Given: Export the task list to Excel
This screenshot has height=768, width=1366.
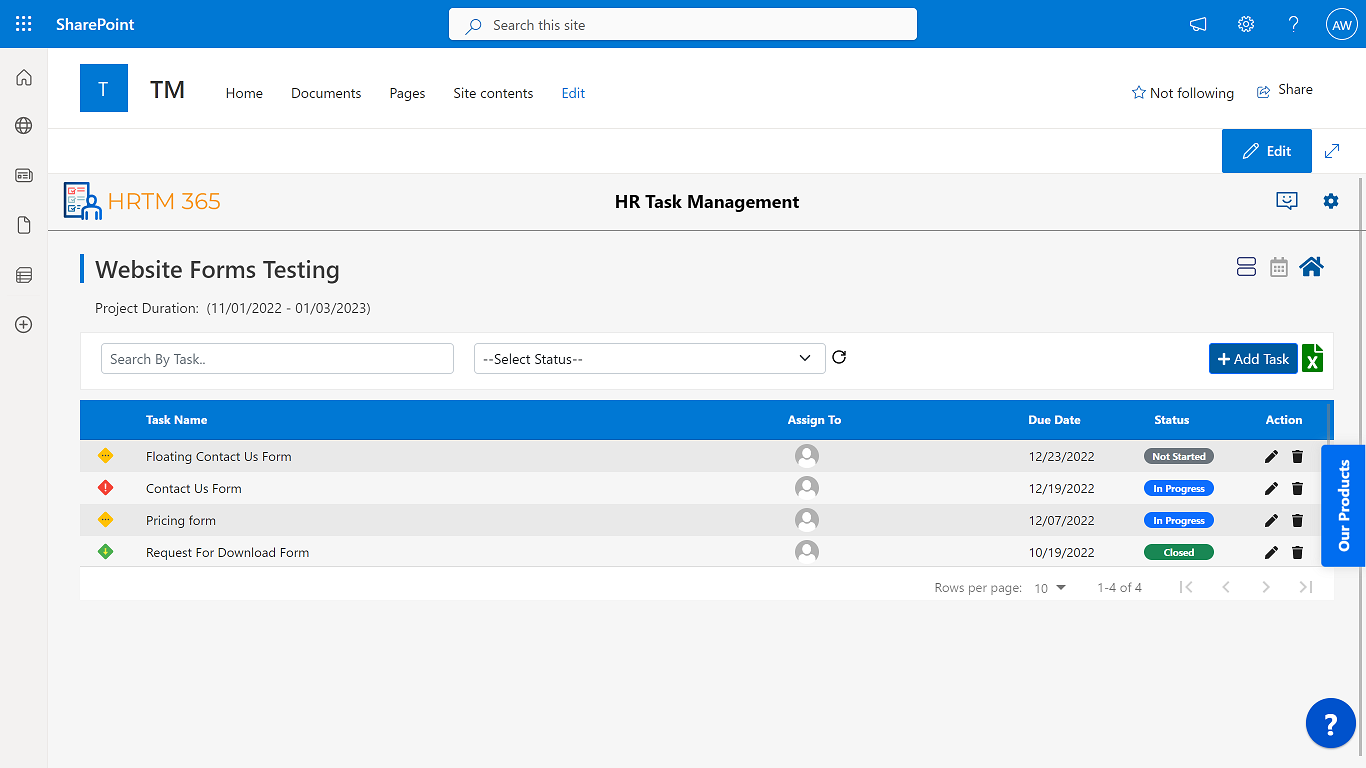Looking at the screenshot, I should tap(1312, 358).
